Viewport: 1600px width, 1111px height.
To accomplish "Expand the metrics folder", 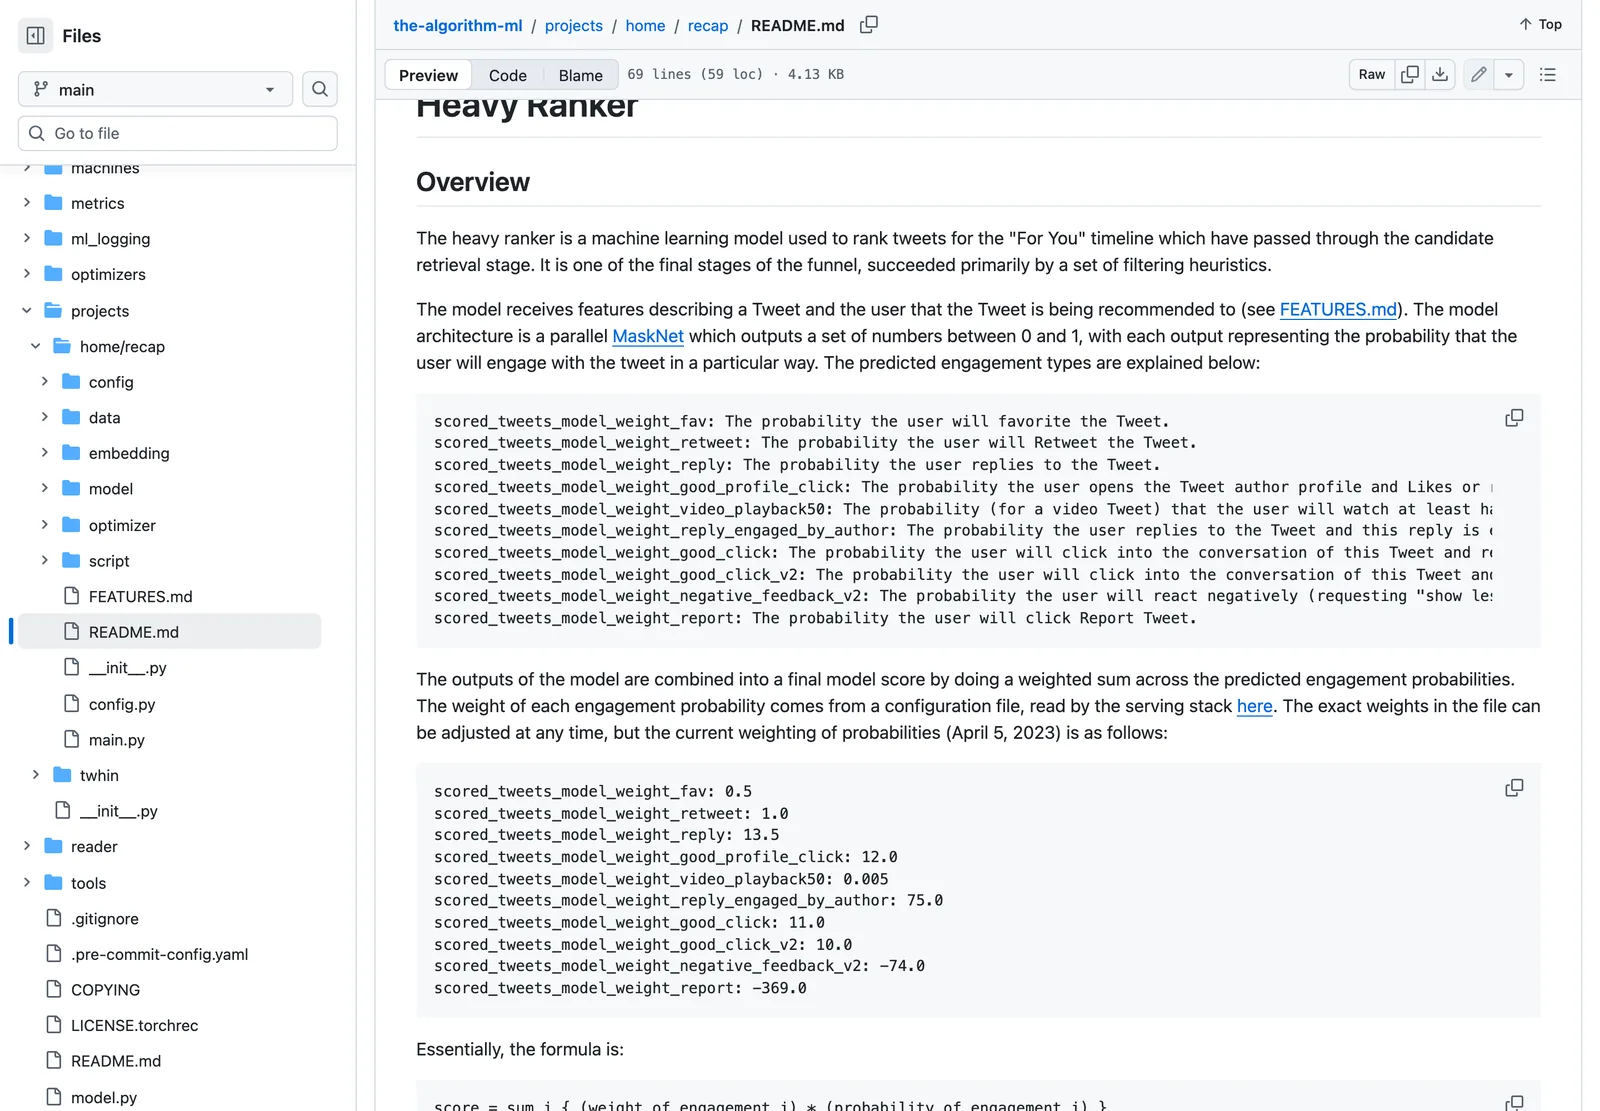I will (27, 203).
